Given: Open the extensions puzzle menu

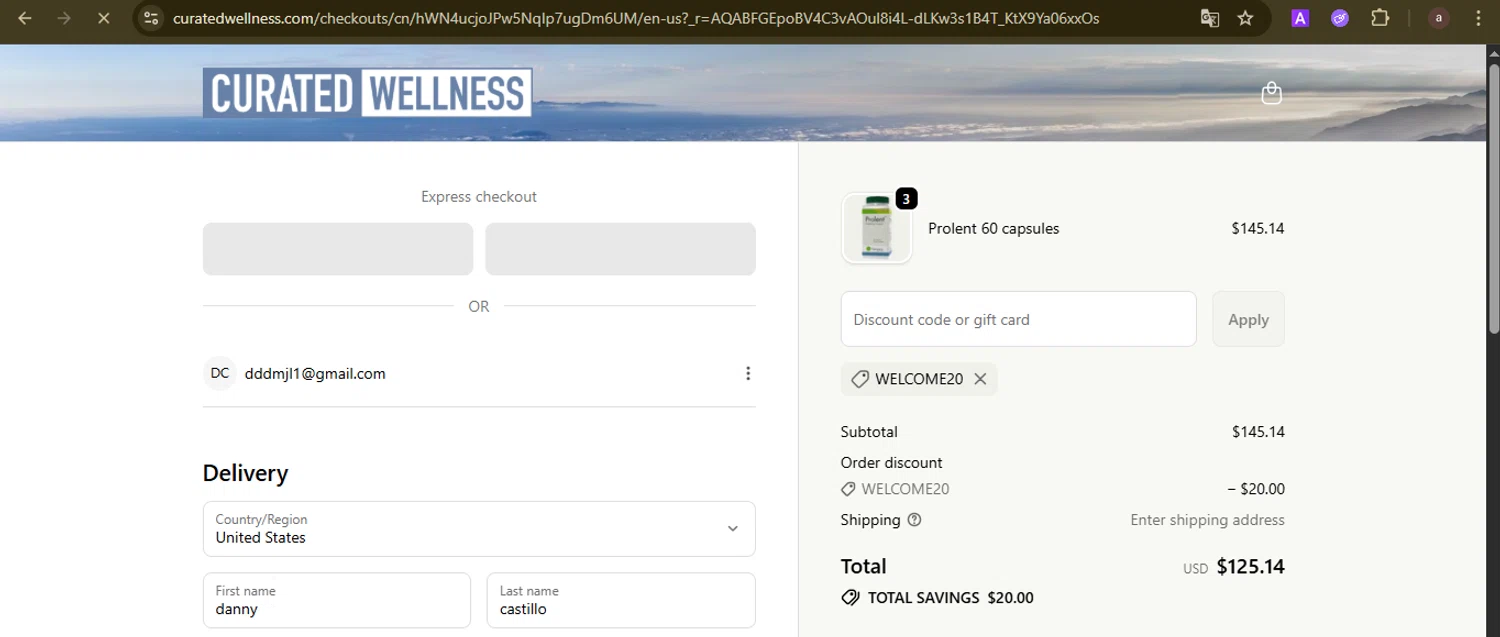Looking at the screenshot, I should [x=1380, y=18].
